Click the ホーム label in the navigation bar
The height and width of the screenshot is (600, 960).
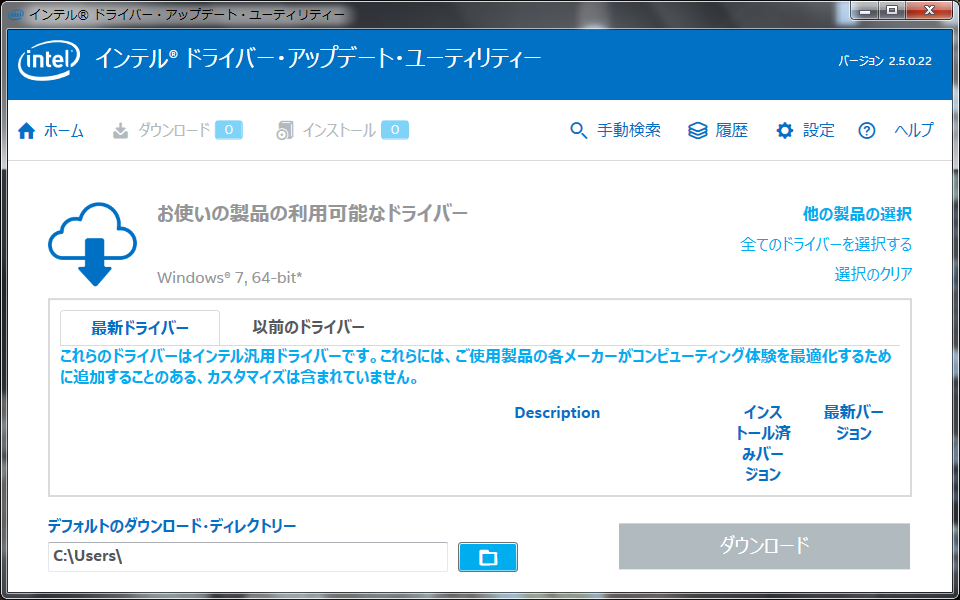coord(64,130)
